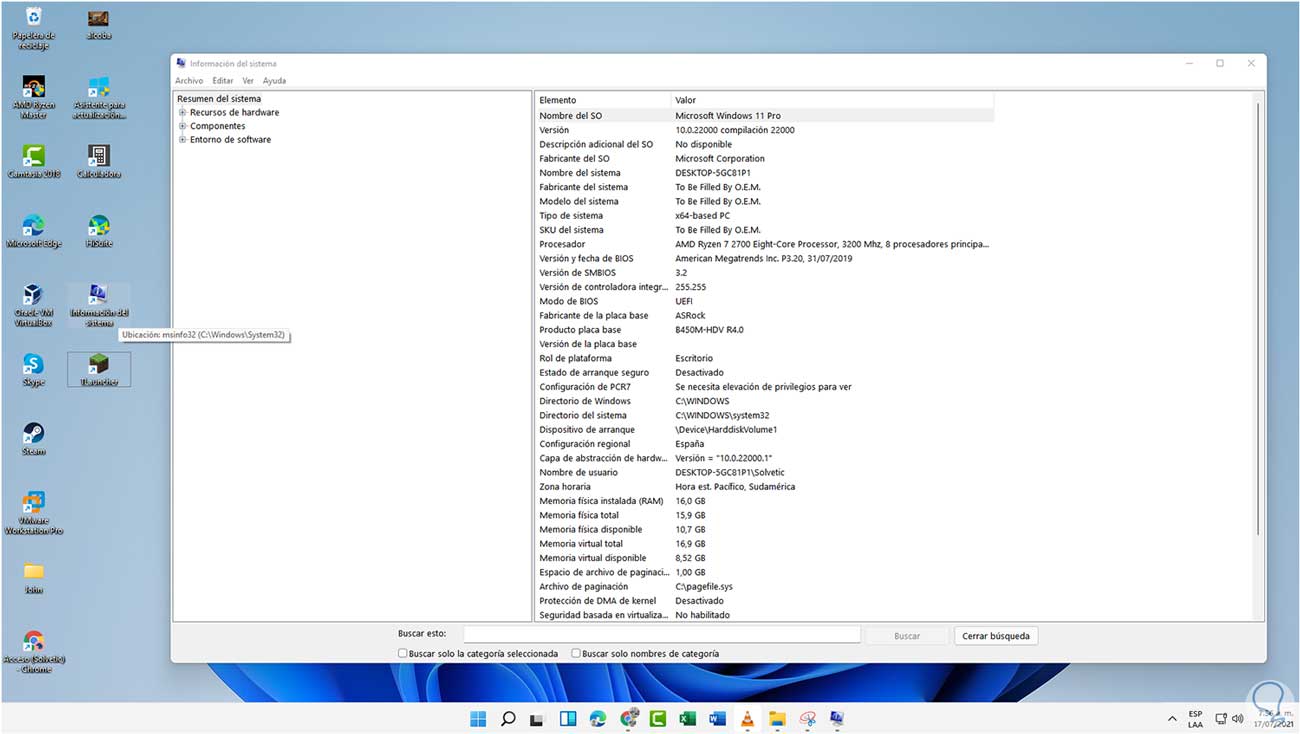Screen dimensions: 1300x734
Task: Select the HiSuite desktop shortcut
Action: pos(98,230)
